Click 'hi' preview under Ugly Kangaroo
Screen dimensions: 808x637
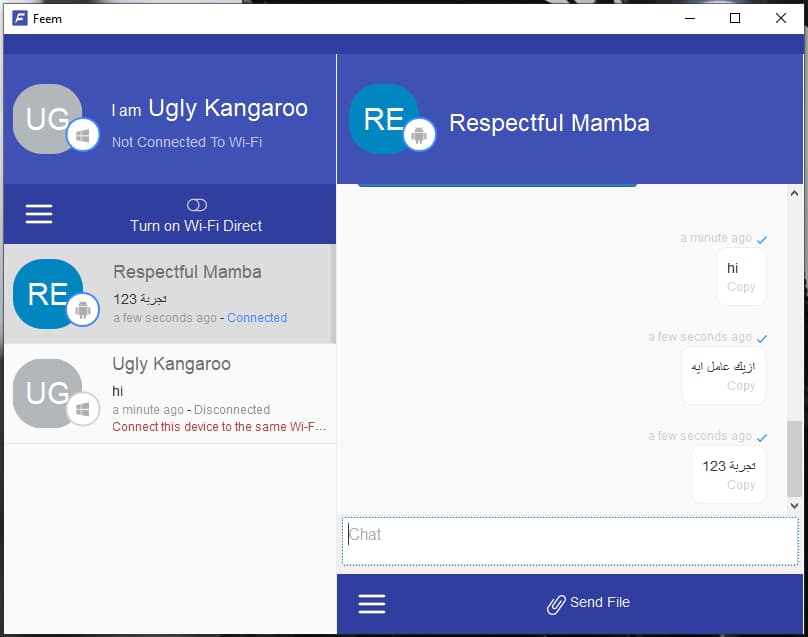(x=117, y=391)
